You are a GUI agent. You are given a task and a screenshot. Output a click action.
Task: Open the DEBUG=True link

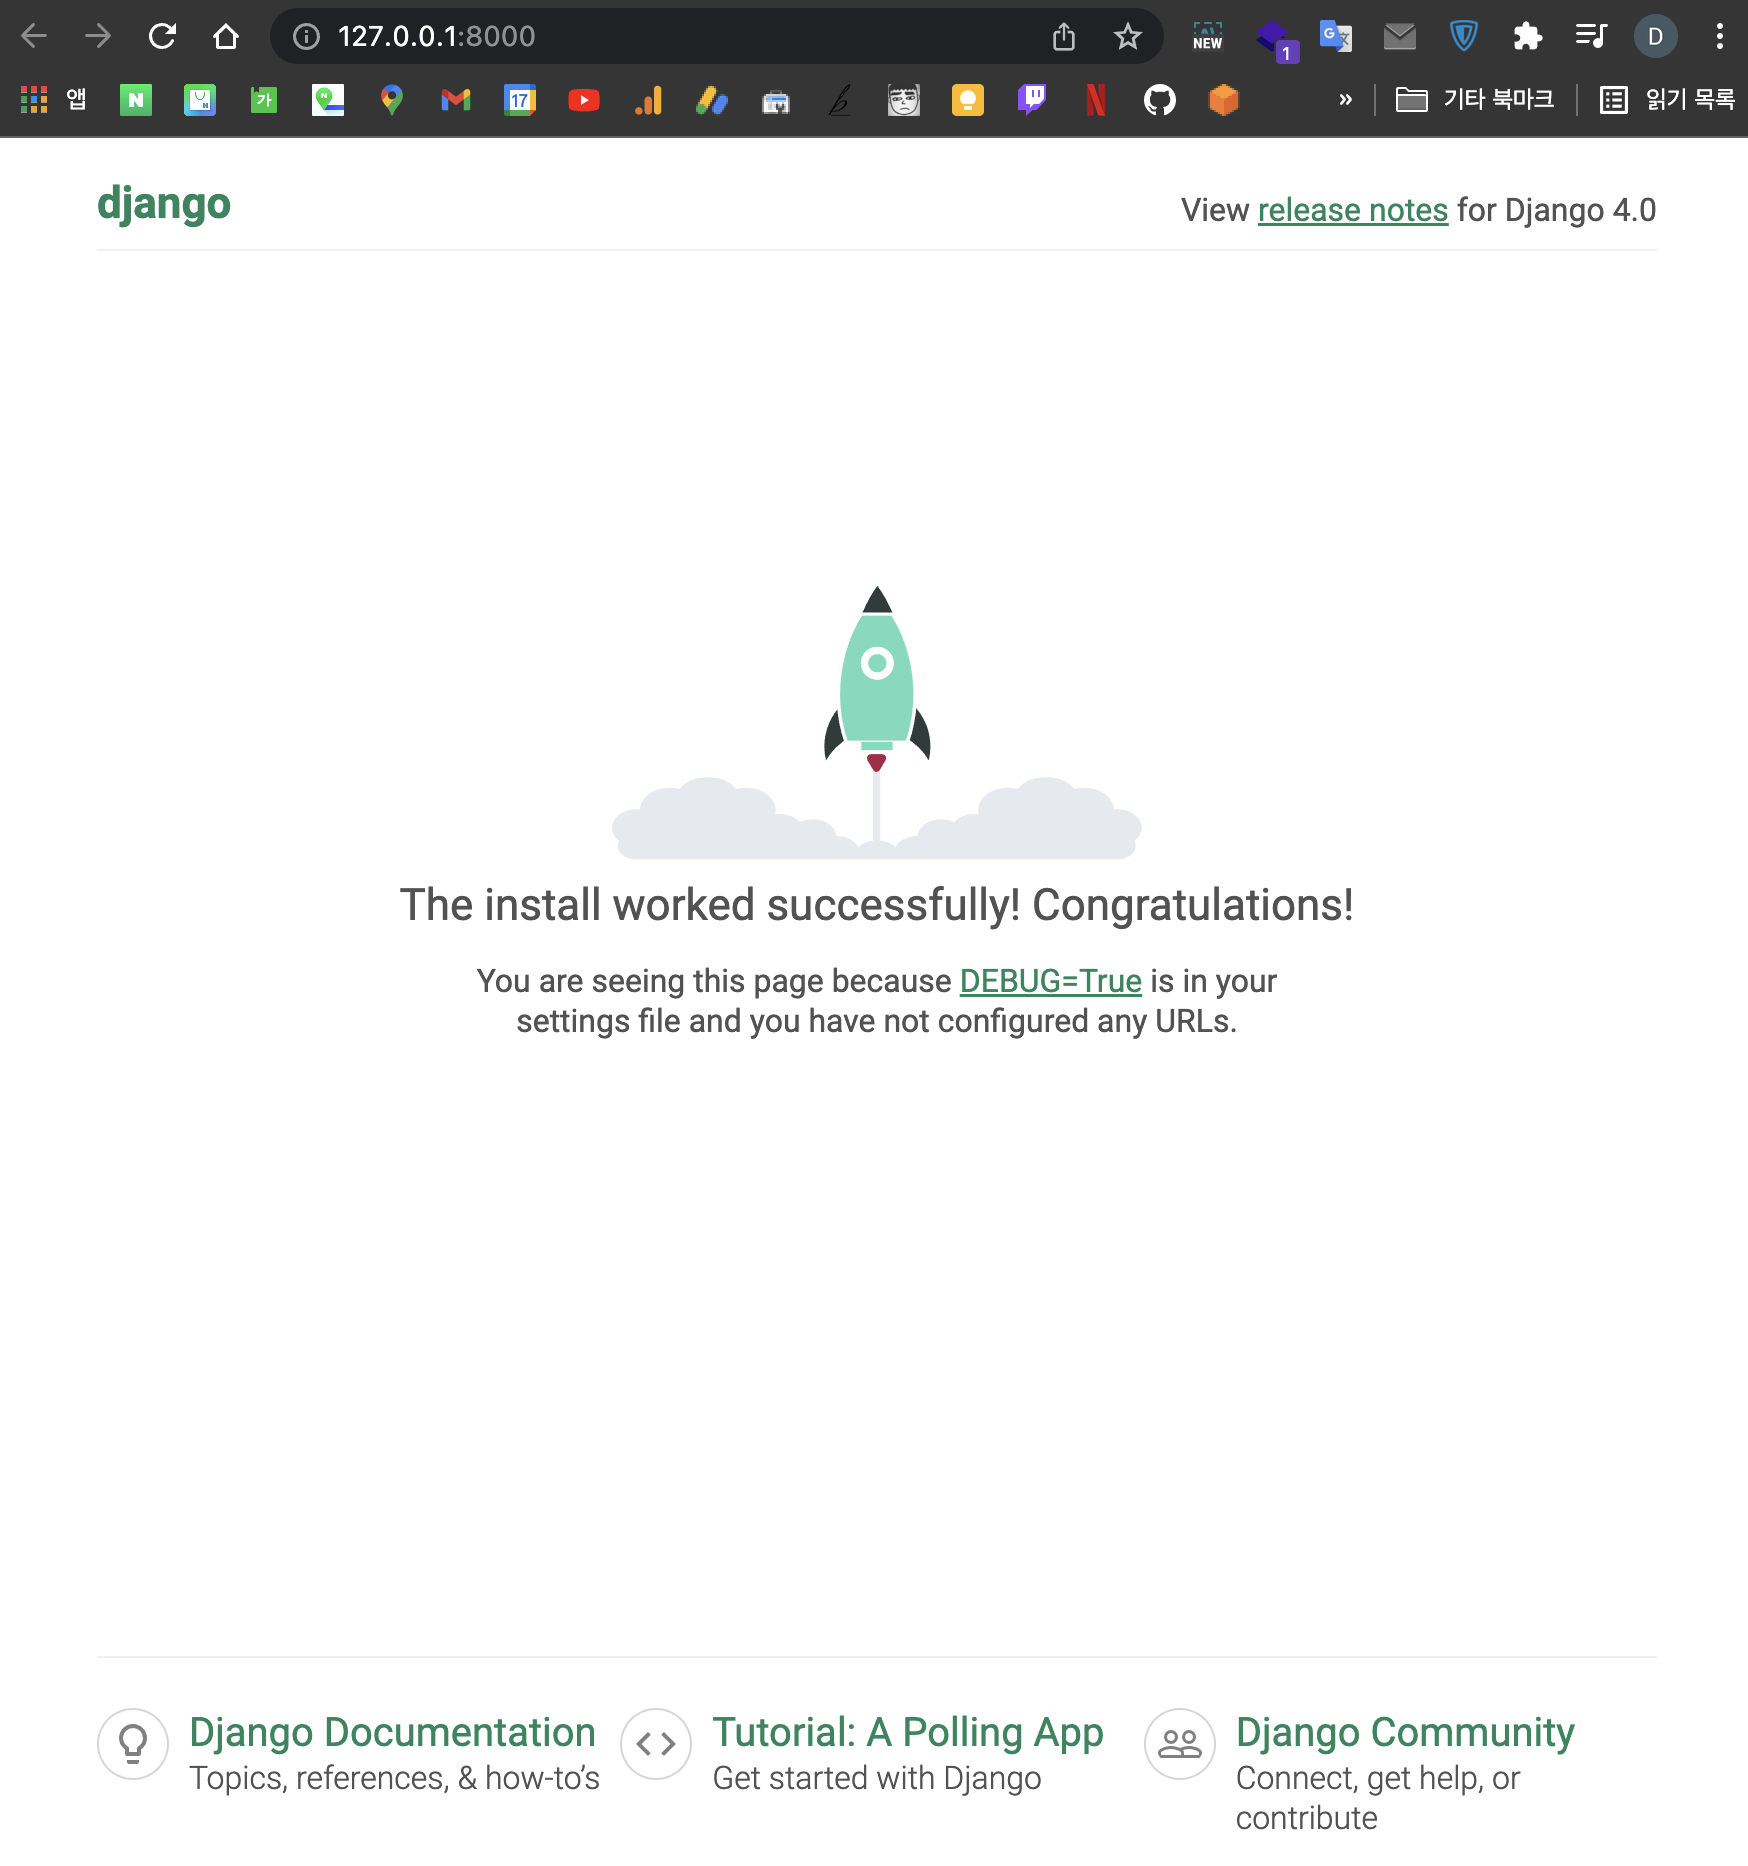(1051, 981)
